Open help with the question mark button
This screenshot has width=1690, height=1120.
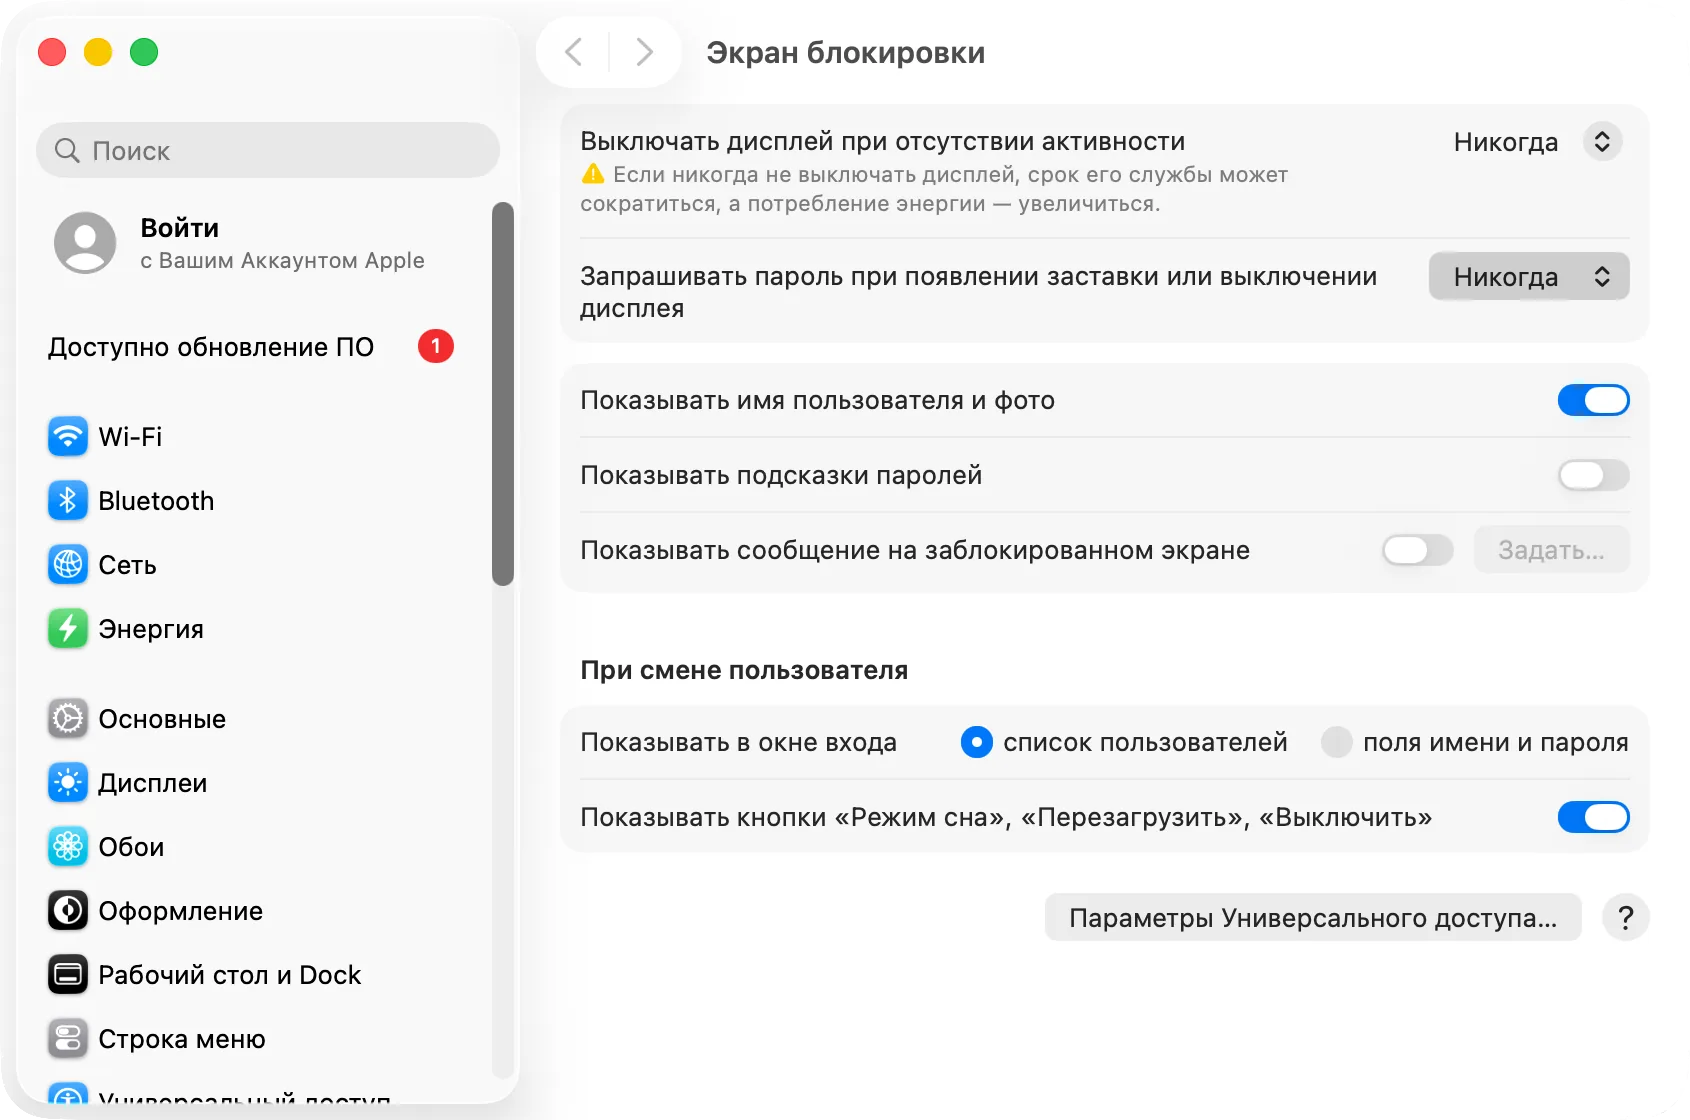[1625, 917]
